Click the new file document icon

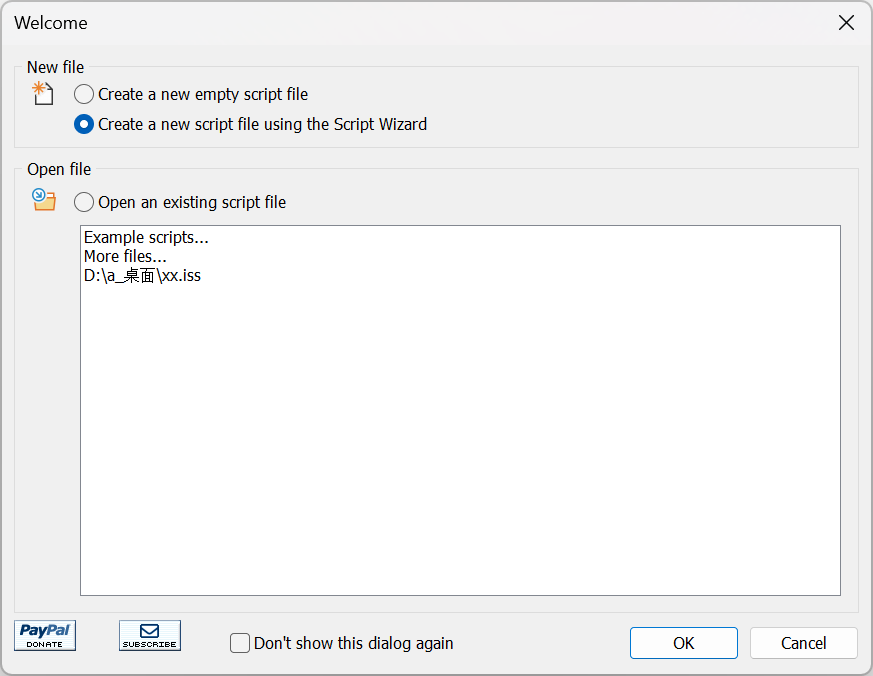[x=43, y=94]
